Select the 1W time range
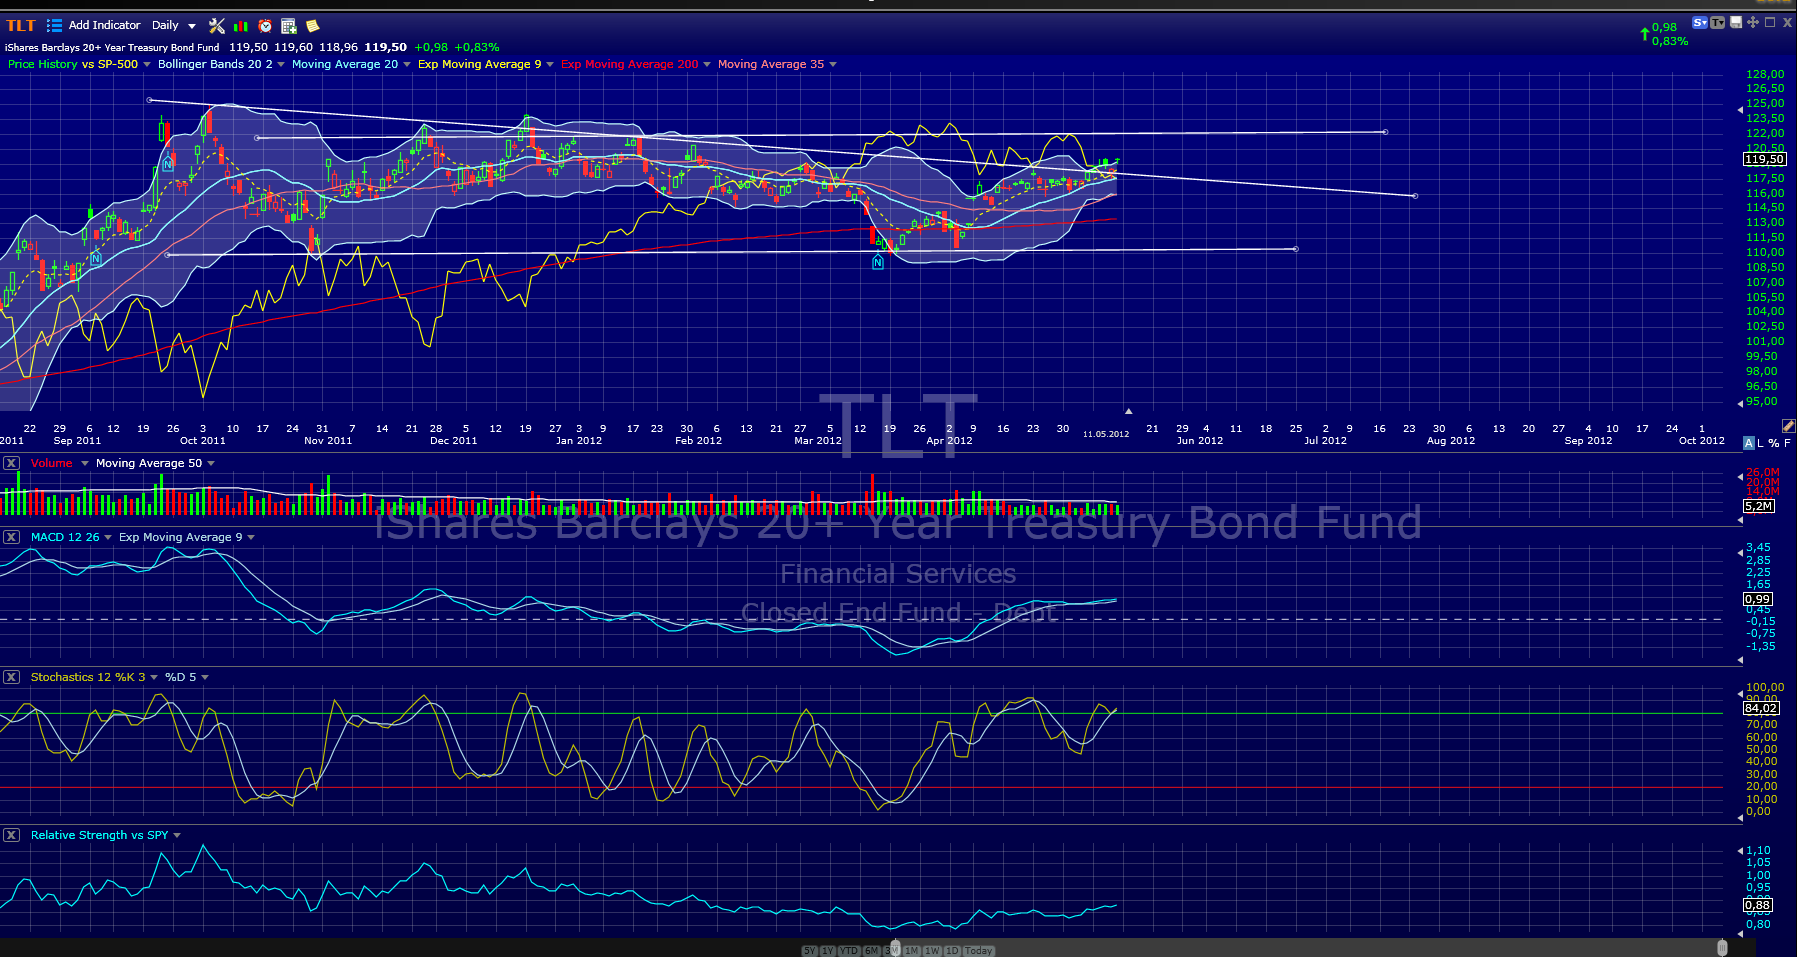Viewport: 1797px width, 957px height. click(932, 951)
